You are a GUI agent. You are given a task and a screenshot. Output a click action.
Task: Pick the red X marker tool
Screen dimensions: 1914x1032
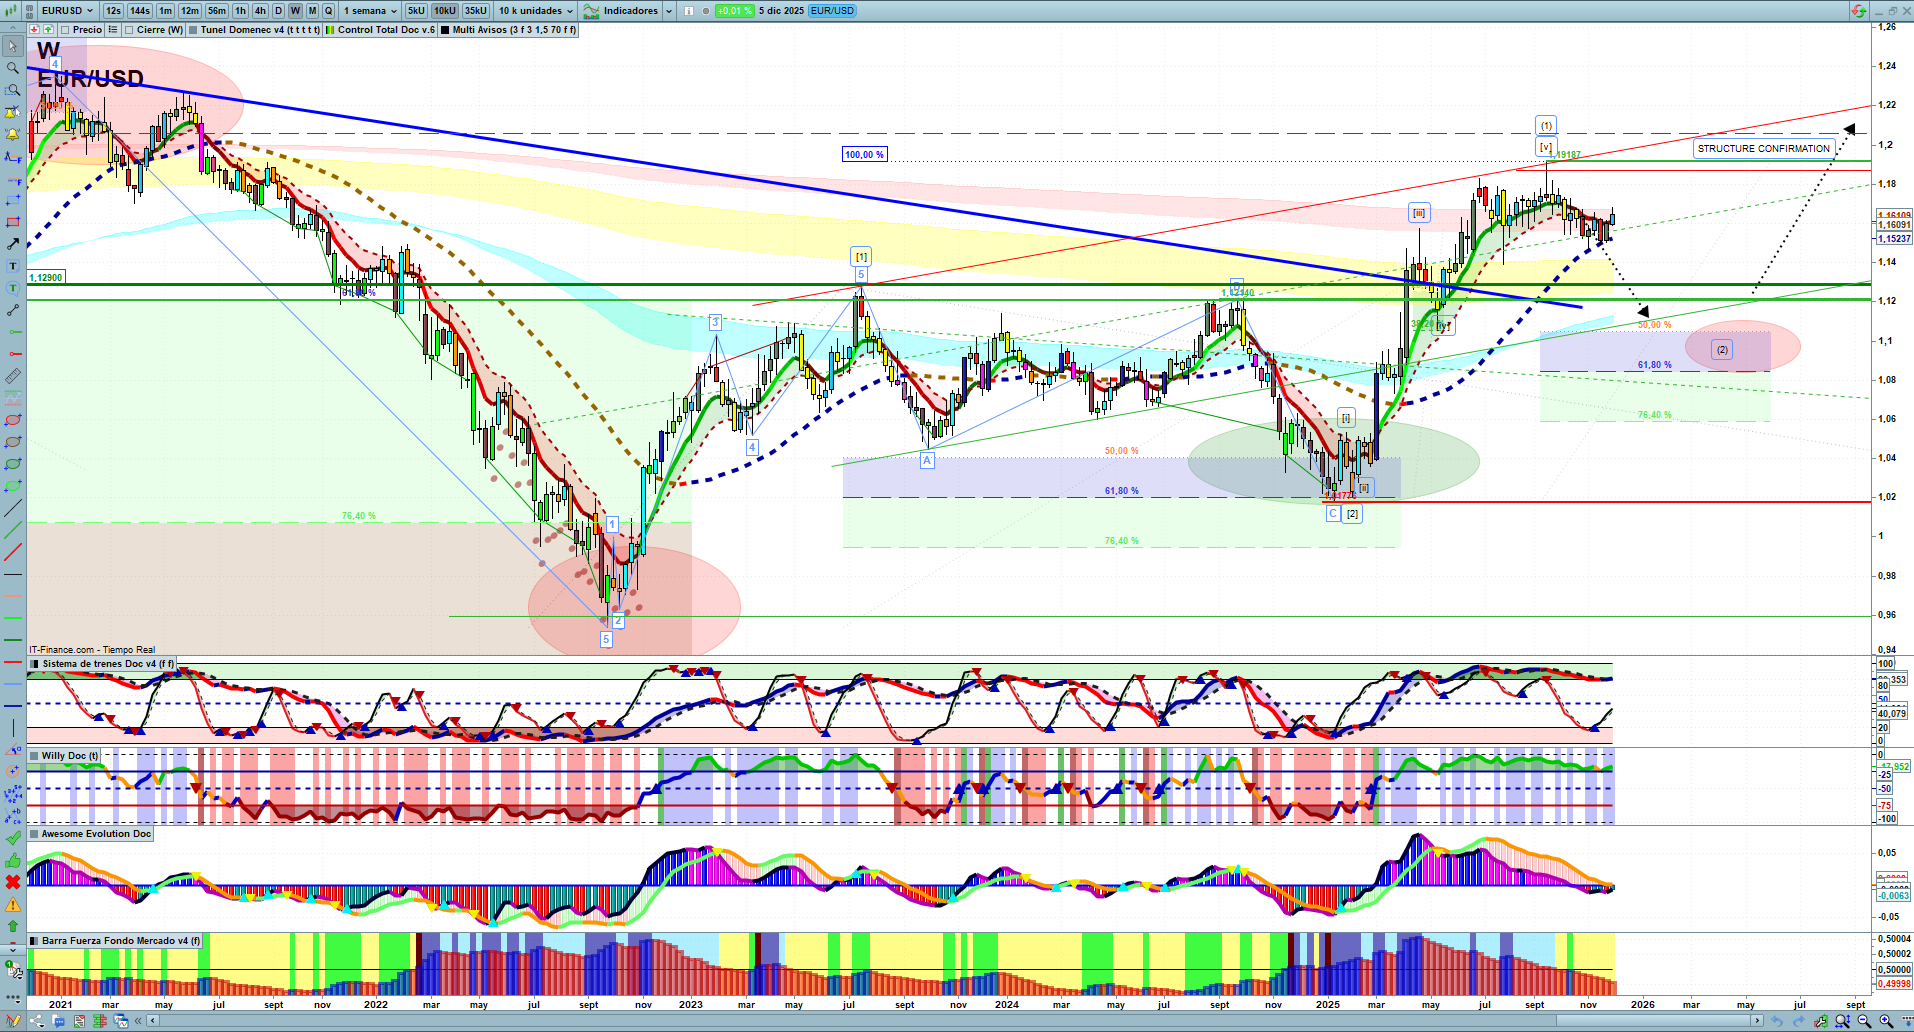click(x=13, y=882)
